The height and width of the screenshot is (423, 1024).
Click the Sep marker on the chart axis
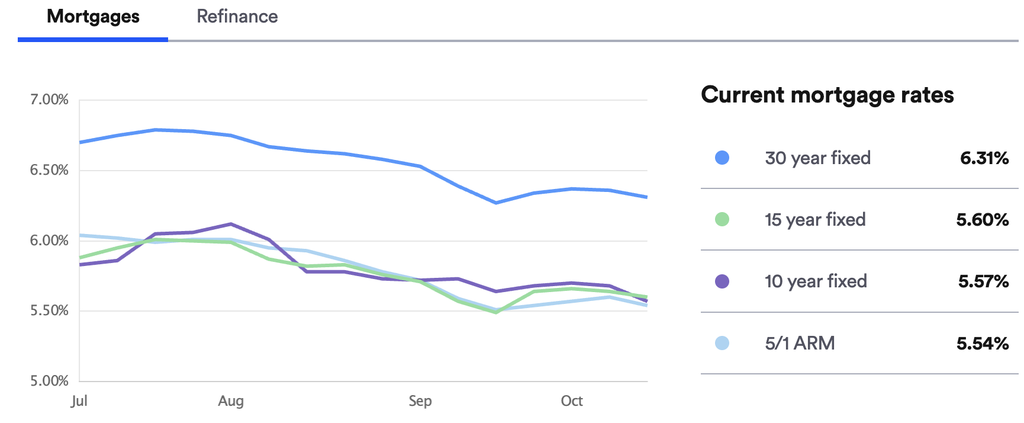420,401
